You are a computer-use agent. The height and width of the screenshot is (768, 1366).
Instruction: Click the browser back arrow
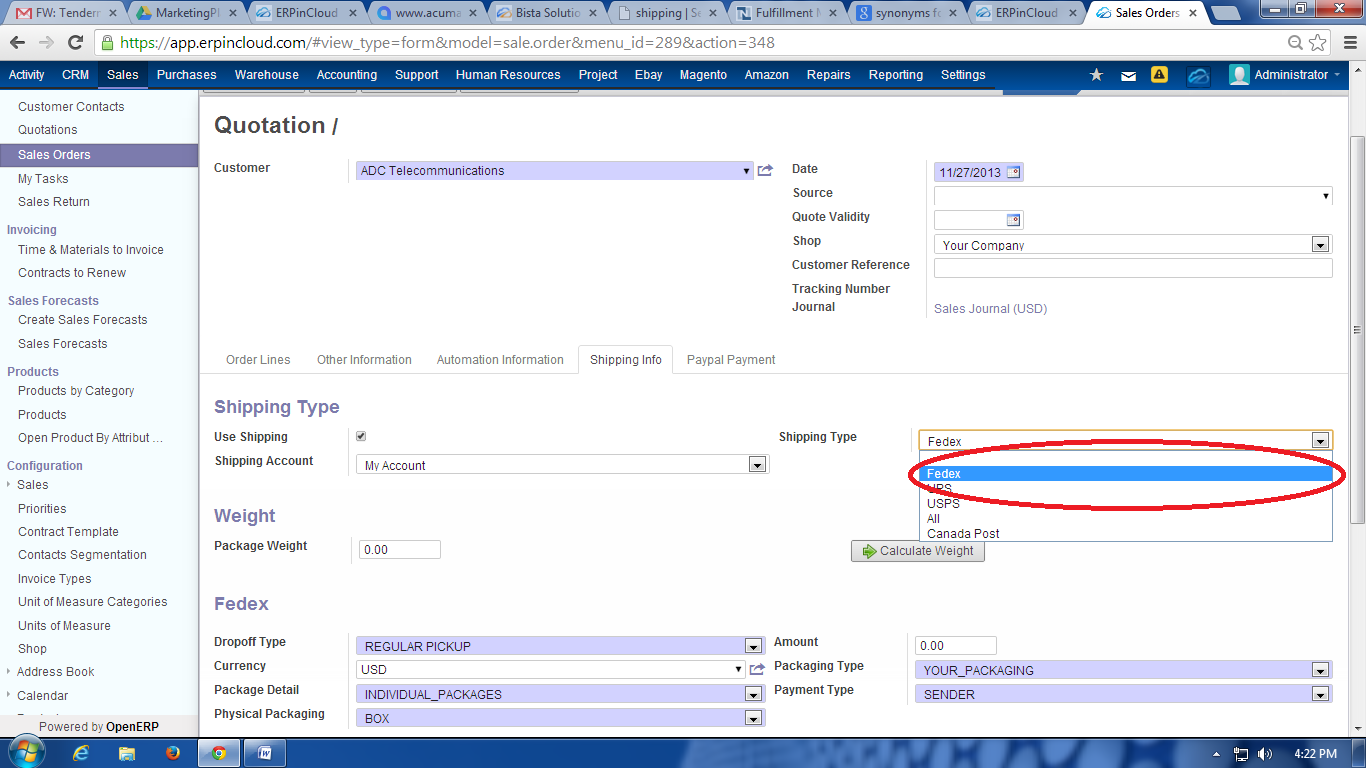[18, 43]
